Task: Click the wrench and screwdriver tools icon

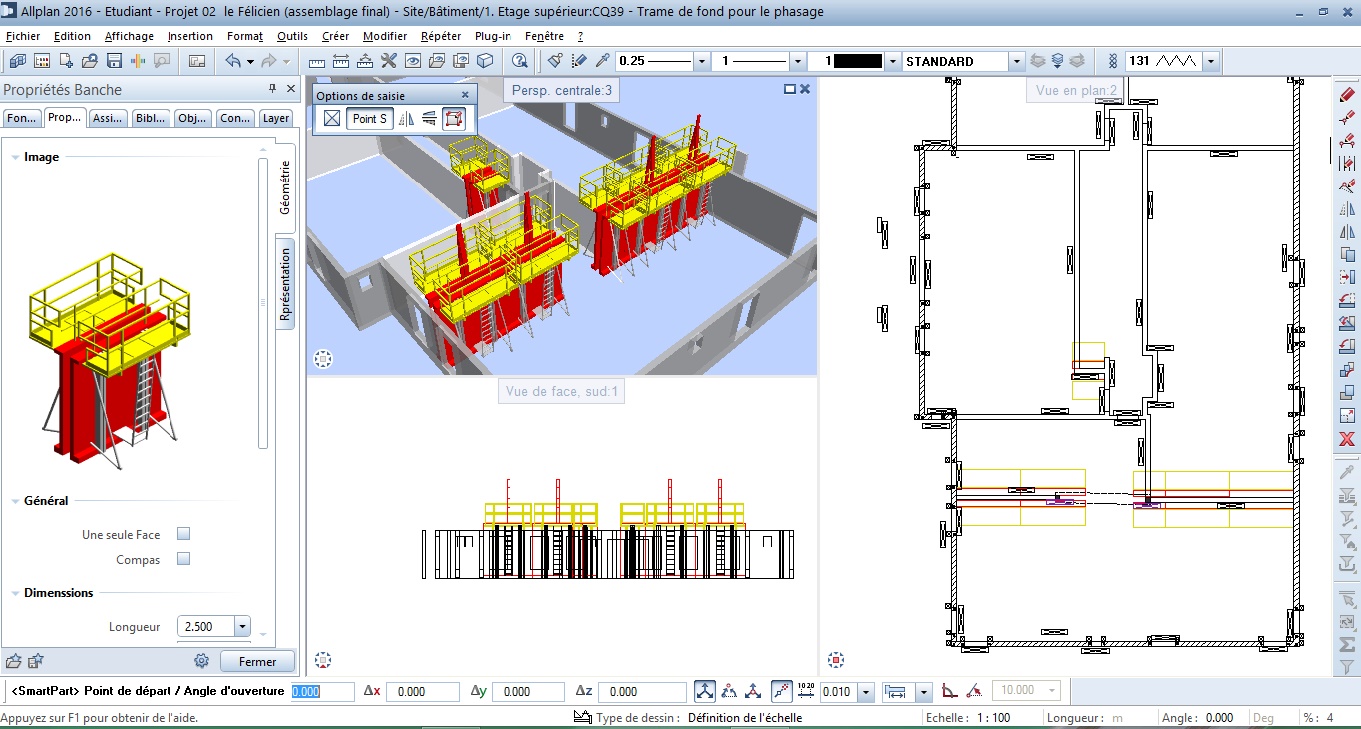Action: coord(388,61)
